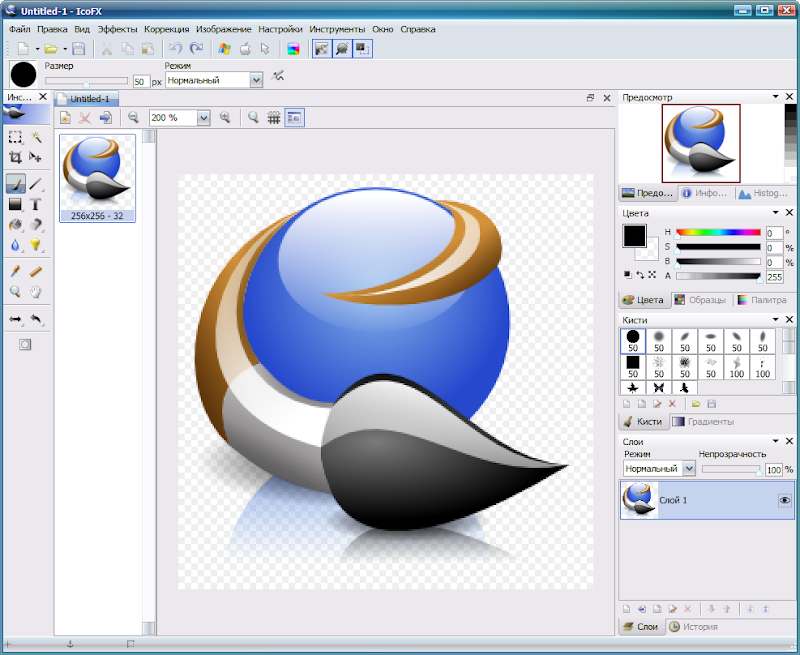Click the horizontal flip arrows tool
The width and height of the screenshot is (800, 655).
click(15, 319)
